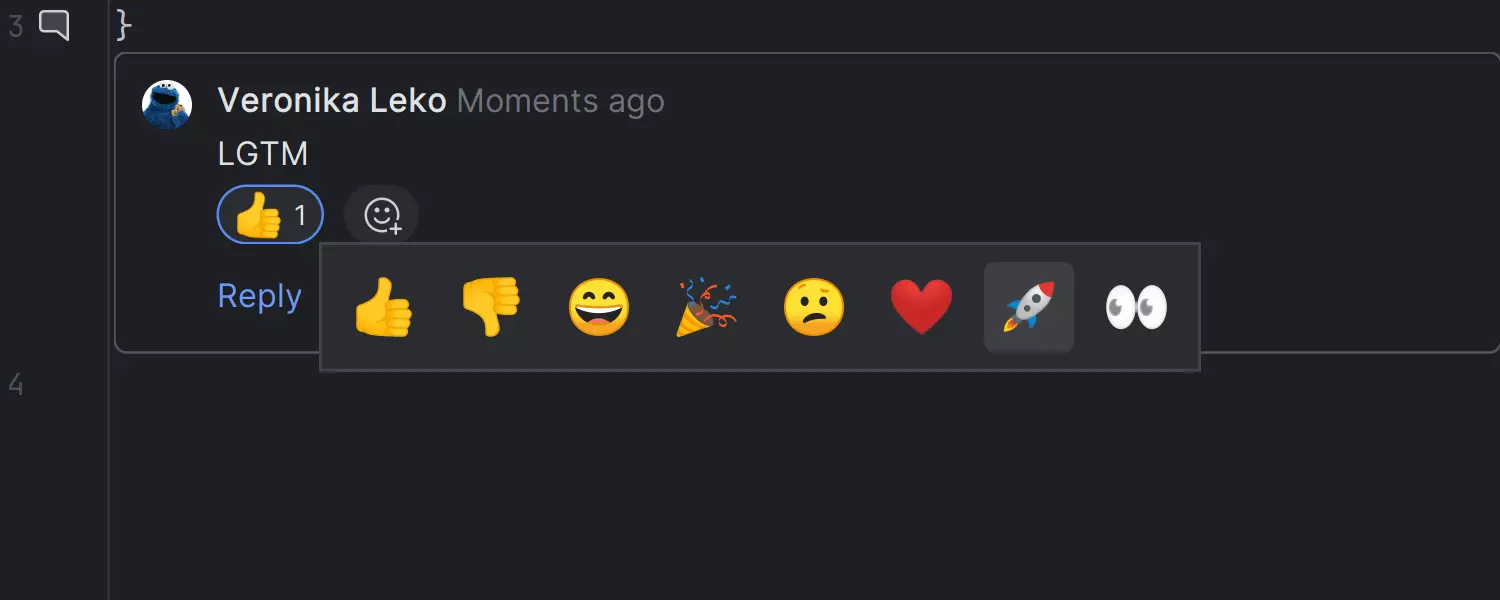Toggle the thumbs up reaction with count 1
The height and width of the screenshot is (600, 1500).
tap(270, 215)
